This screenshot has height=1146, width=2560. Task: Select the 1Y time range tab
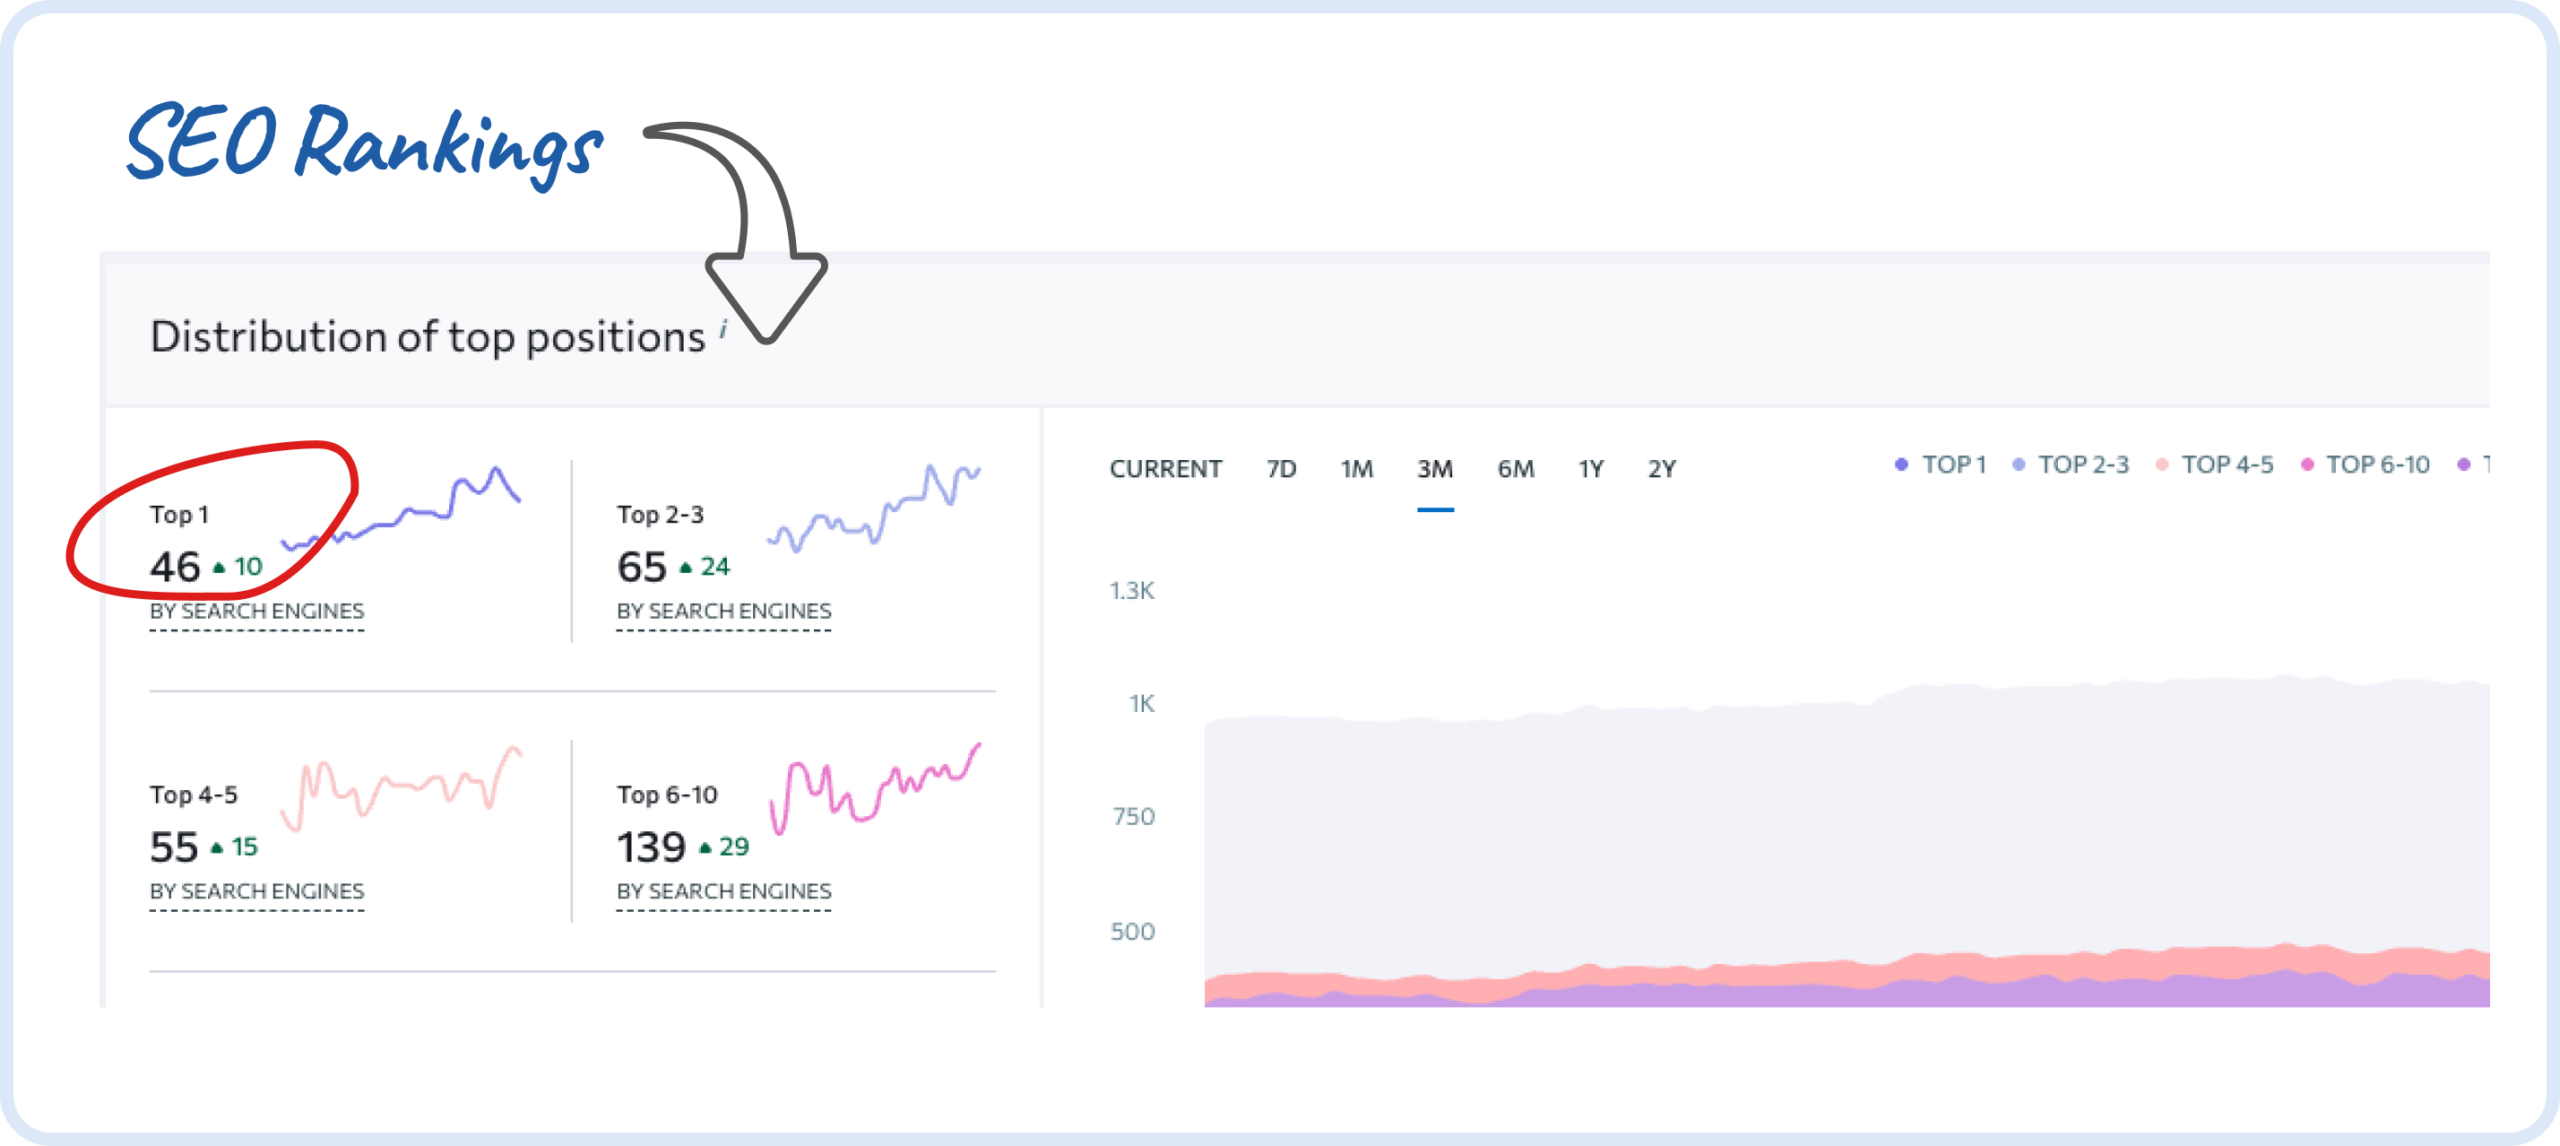pos(1591,469)
